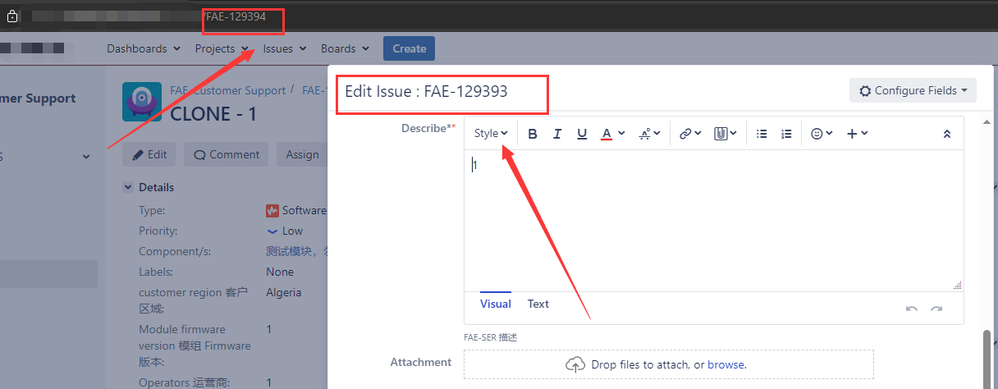Screen dimensions: 998x389
Task: Redo last edit in description editor
Action: (x=936, y=309)
